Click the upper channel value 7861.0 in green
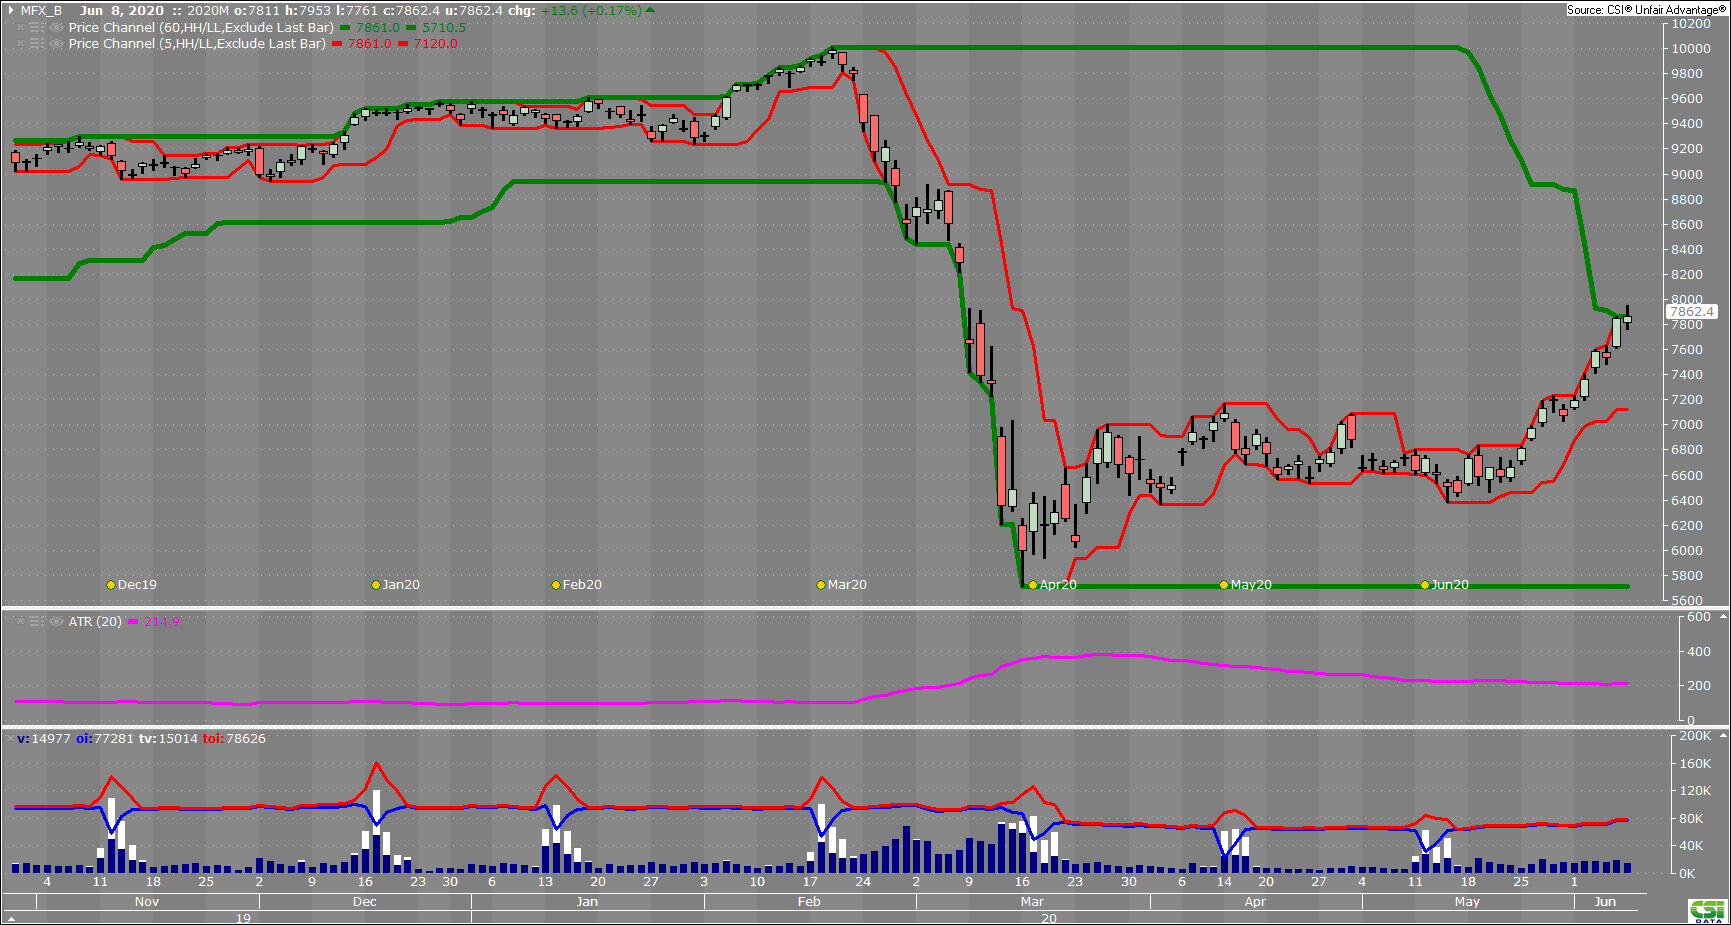The height and width of the screenshot is (925, 1731). click(378, 28)
